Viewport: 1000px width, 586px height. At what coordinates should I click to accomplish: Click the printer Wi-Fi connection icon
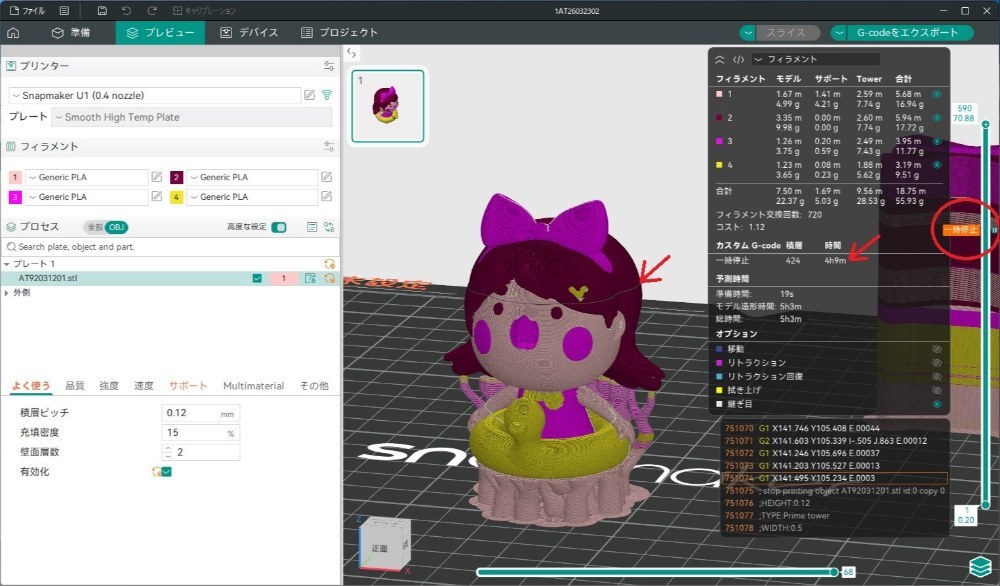[x=327, y=96]
